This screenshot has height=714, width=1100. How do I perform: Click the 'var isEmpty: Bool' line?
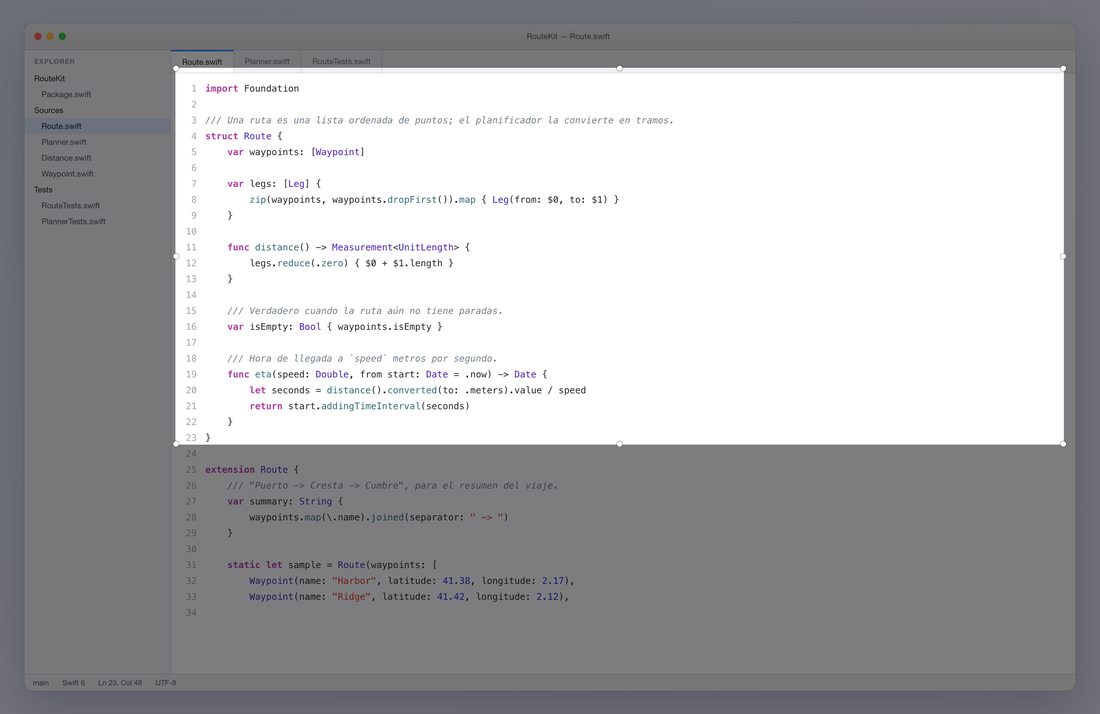(x=335, y=327)
